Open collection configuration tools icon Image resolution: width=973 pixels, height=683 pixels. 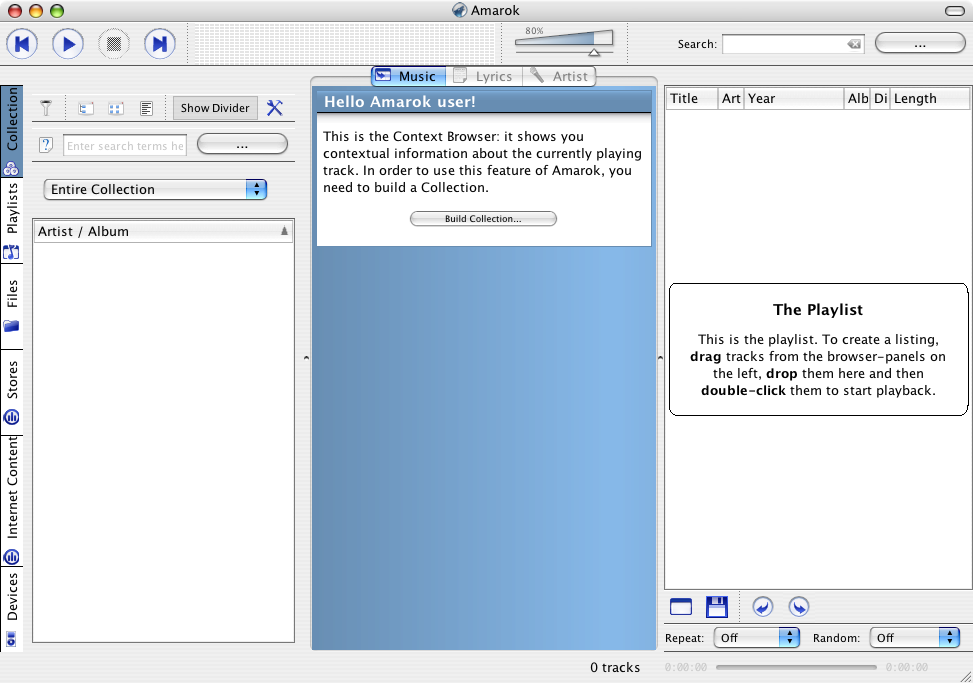275,108
